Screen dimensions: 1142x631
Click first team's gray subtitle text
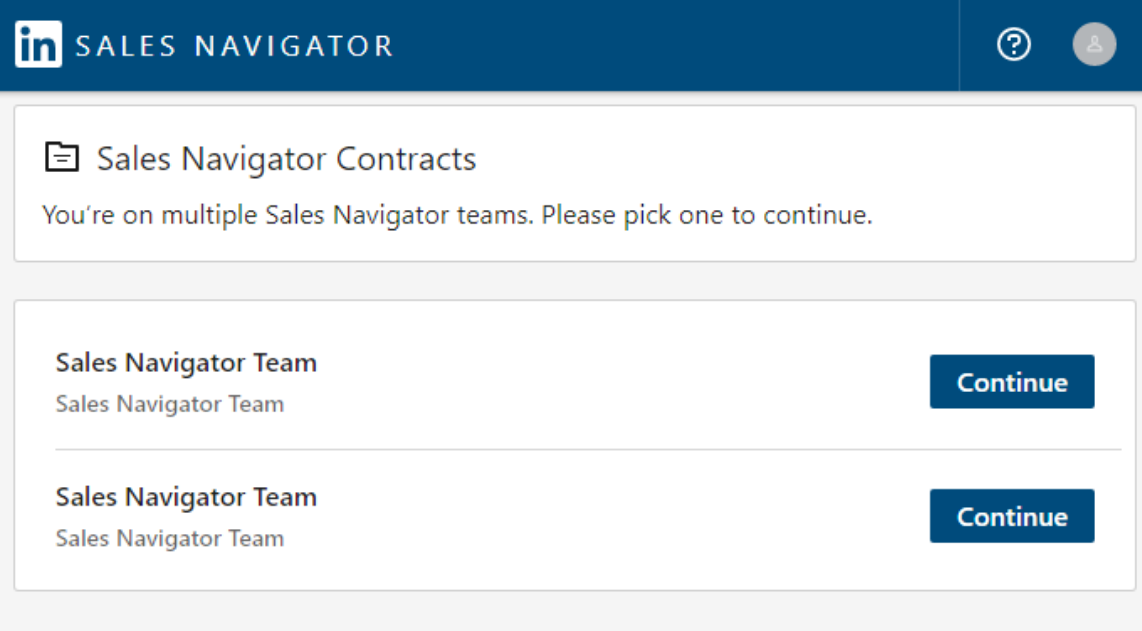[x=170, y=404]
